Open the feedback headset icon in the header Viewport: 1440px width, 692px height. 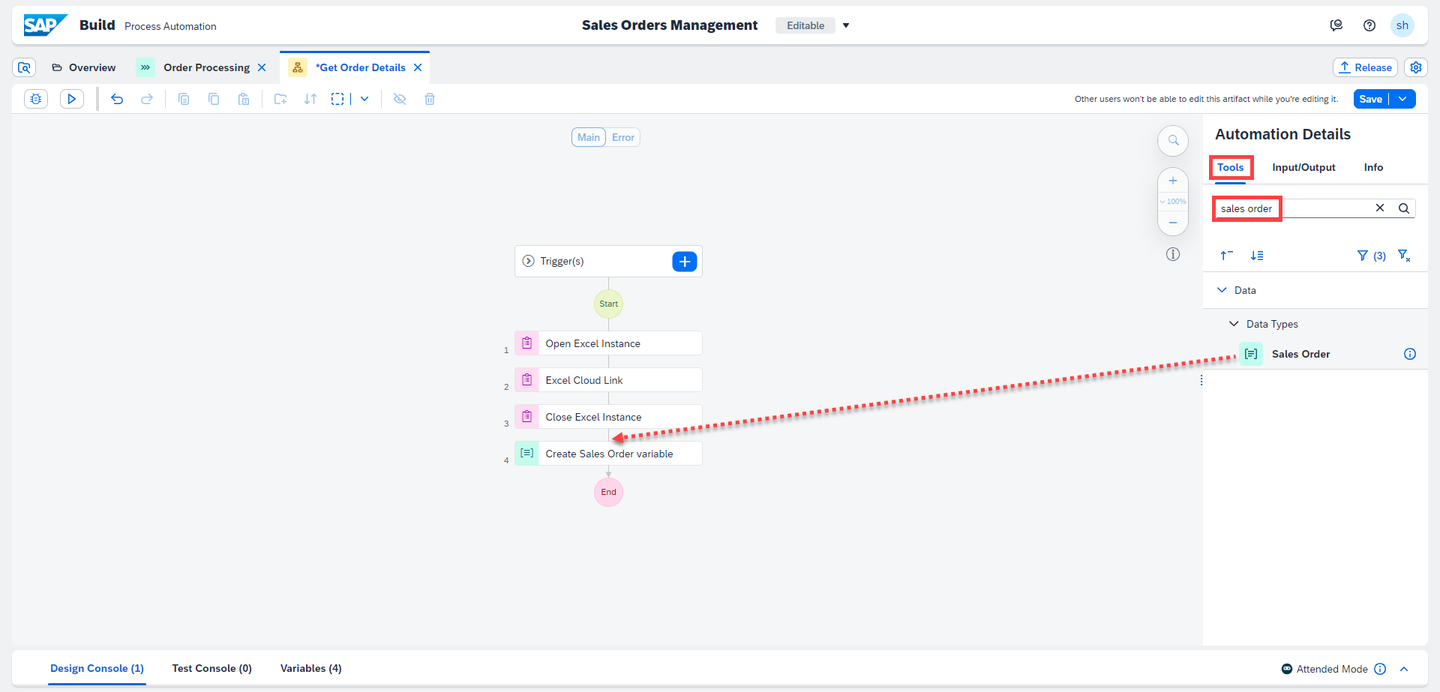coord(1337,25)
